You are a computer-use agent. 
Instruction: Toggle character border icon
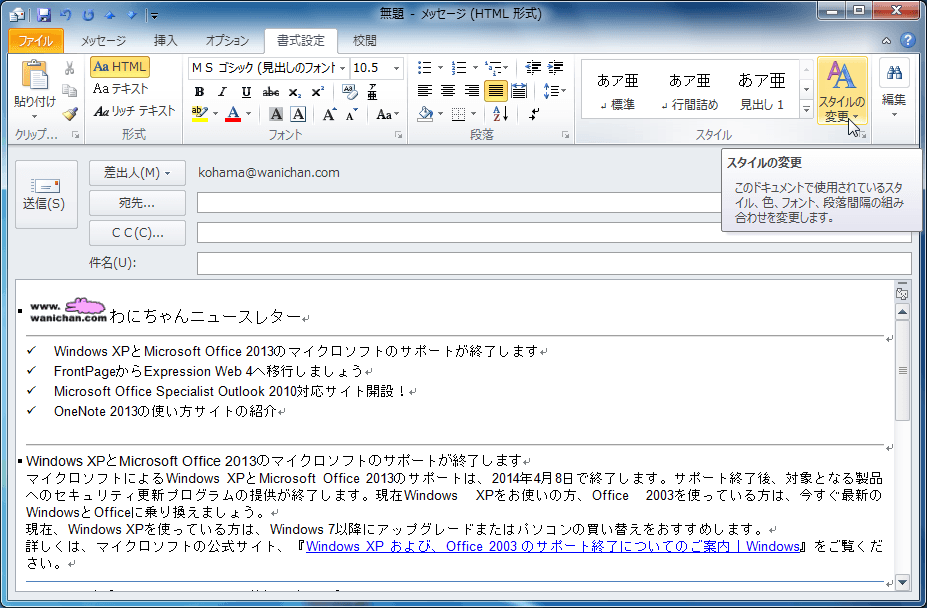tap(298, 114)
